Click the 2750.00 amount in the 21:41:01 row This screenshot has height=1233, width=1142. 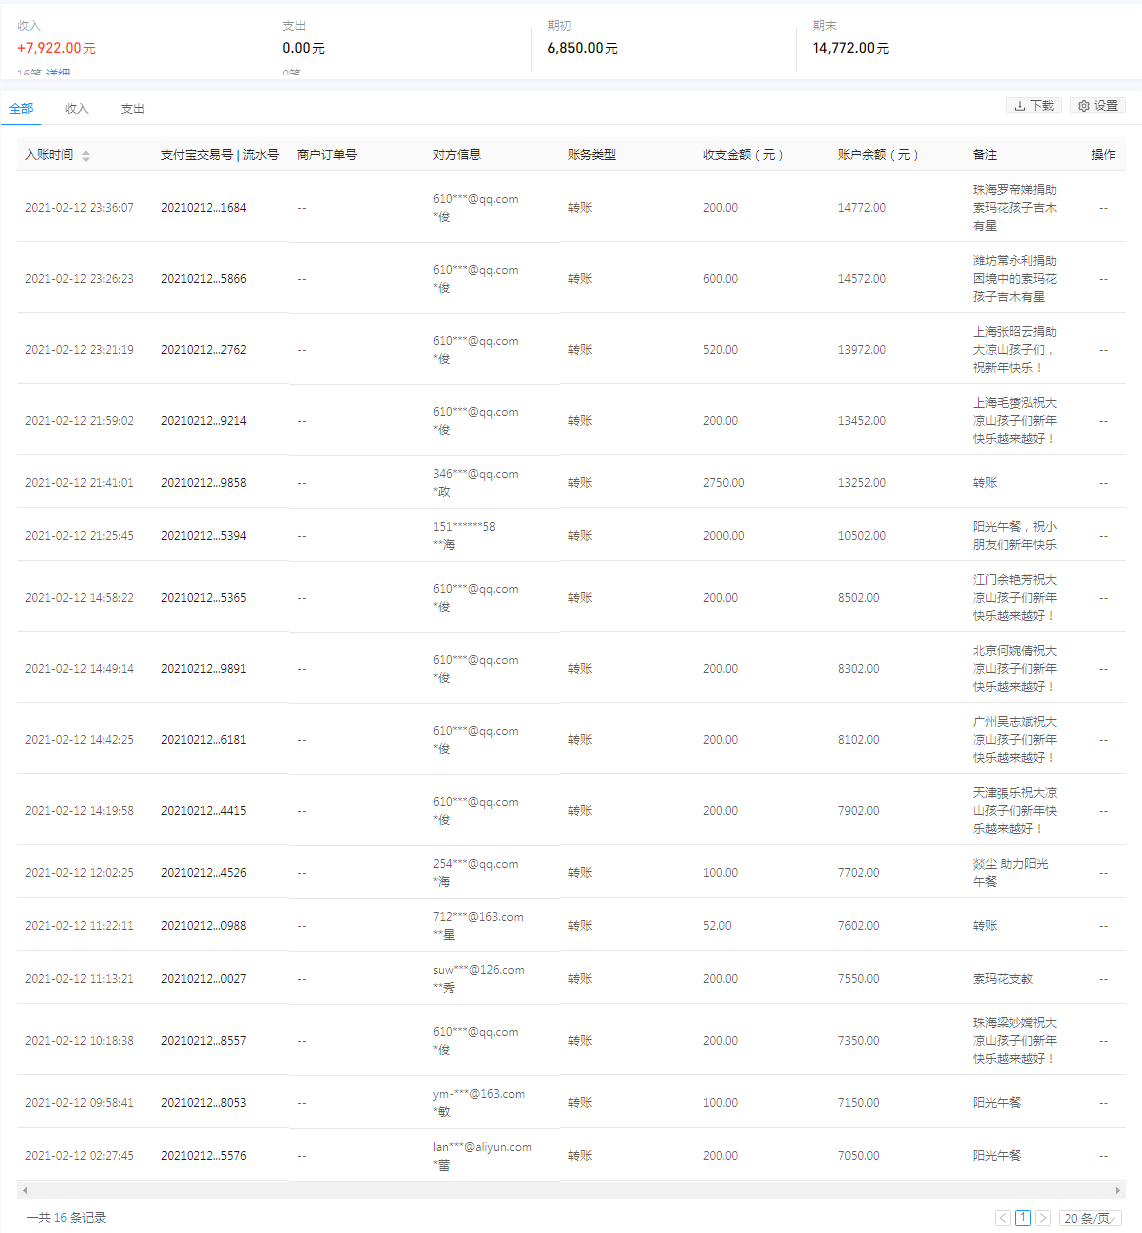(x=723, y=483)
